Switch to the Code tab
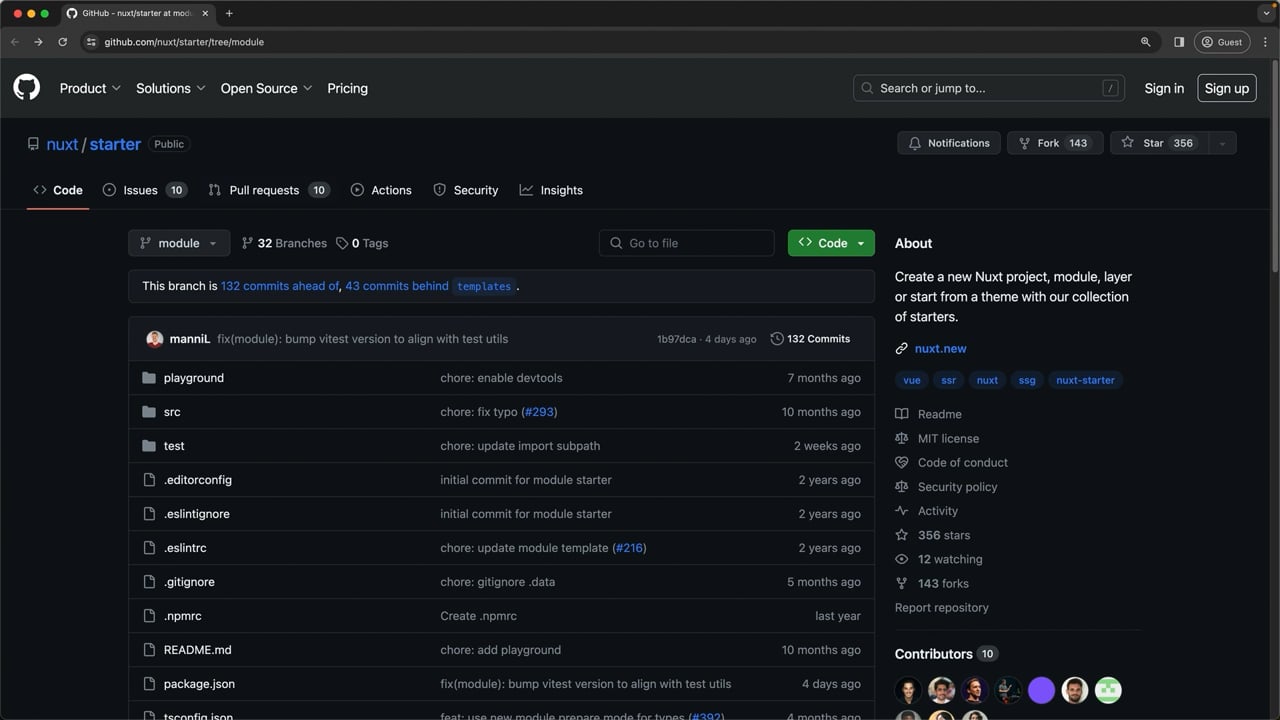The width and height of the screenshot is (1280, 720). [x=58, y=190]
